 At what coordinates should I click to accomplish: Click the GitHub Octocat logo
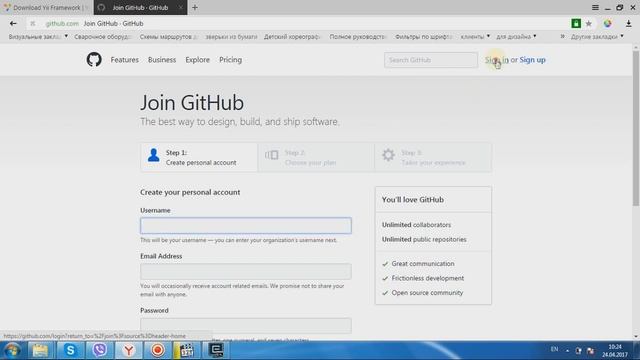click(x=94, y=60)
